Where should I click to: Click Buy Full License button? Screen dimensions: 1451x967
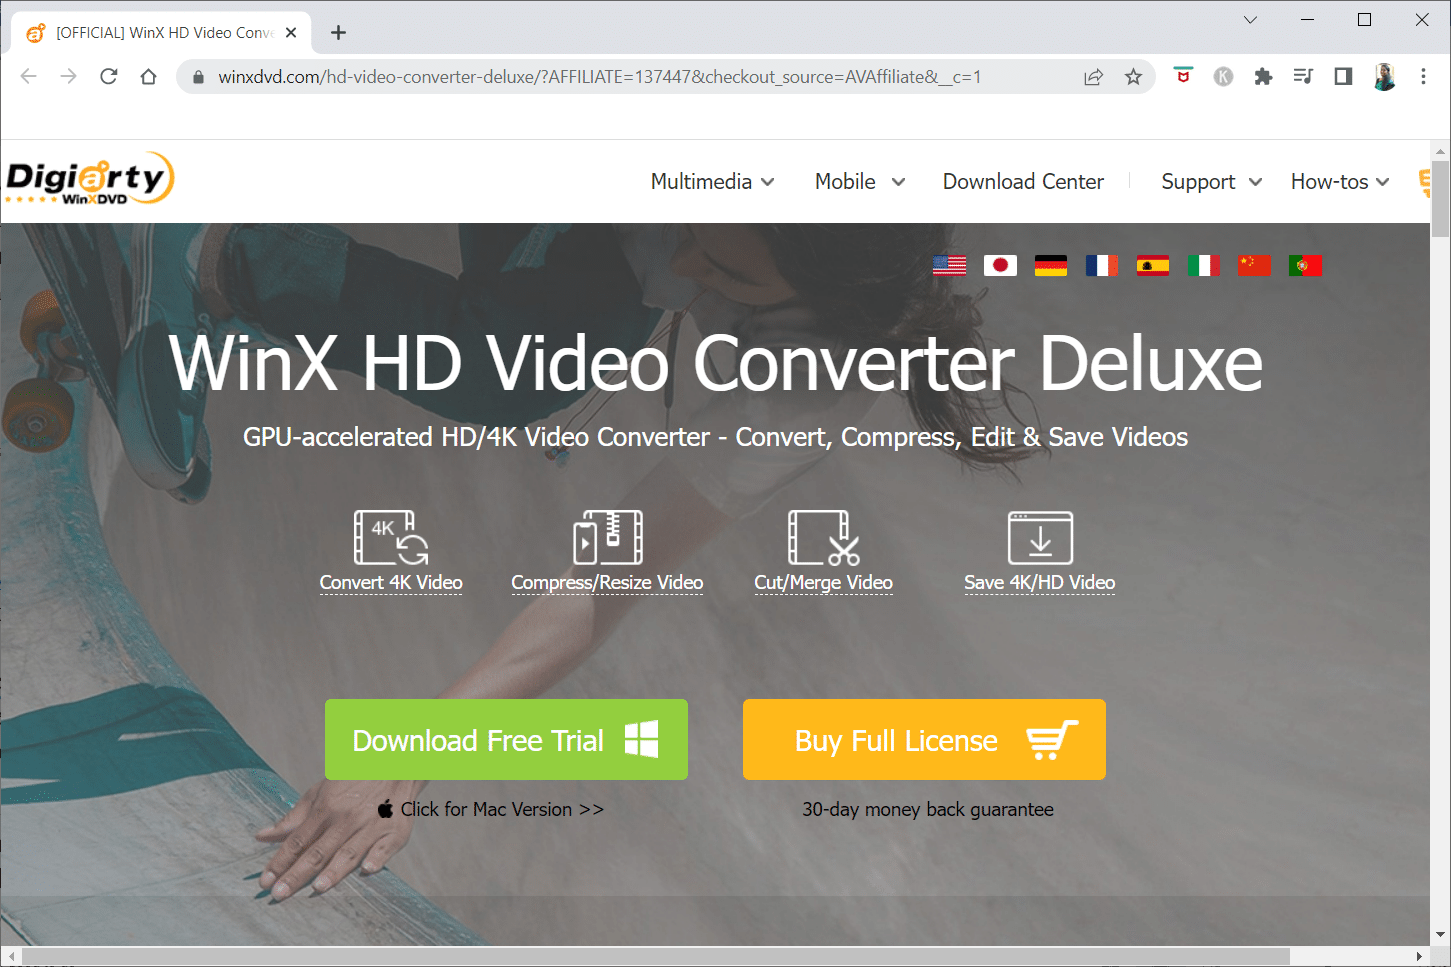(x=924, y=740)
